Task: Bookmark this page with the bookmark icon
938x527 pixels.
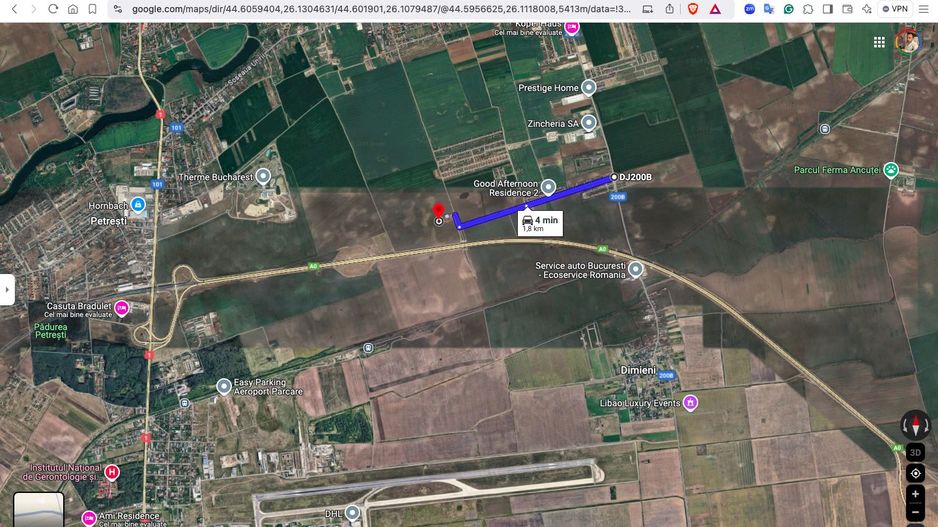Action: 92,9
